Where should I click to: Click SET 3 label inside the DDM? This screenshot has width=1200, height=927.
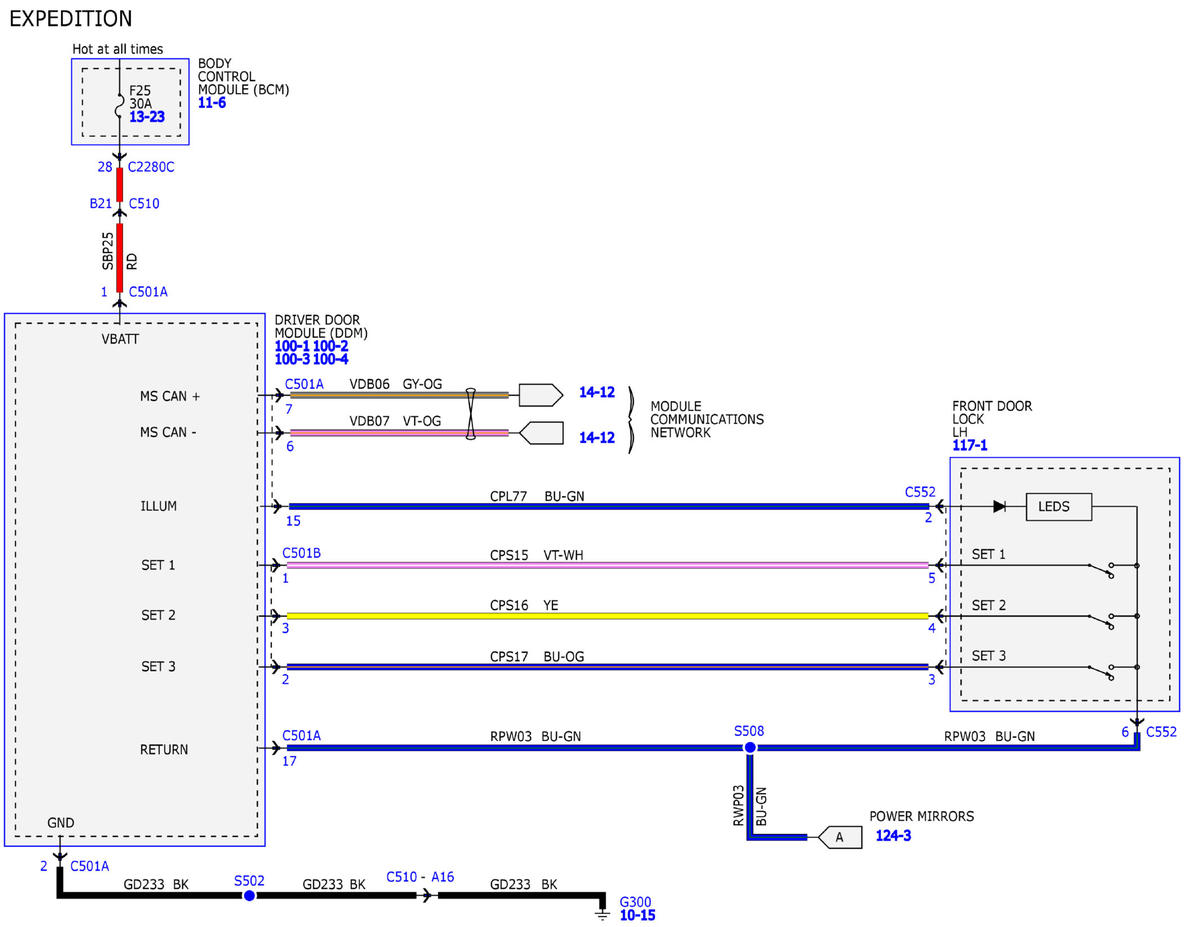coord(158,666)
